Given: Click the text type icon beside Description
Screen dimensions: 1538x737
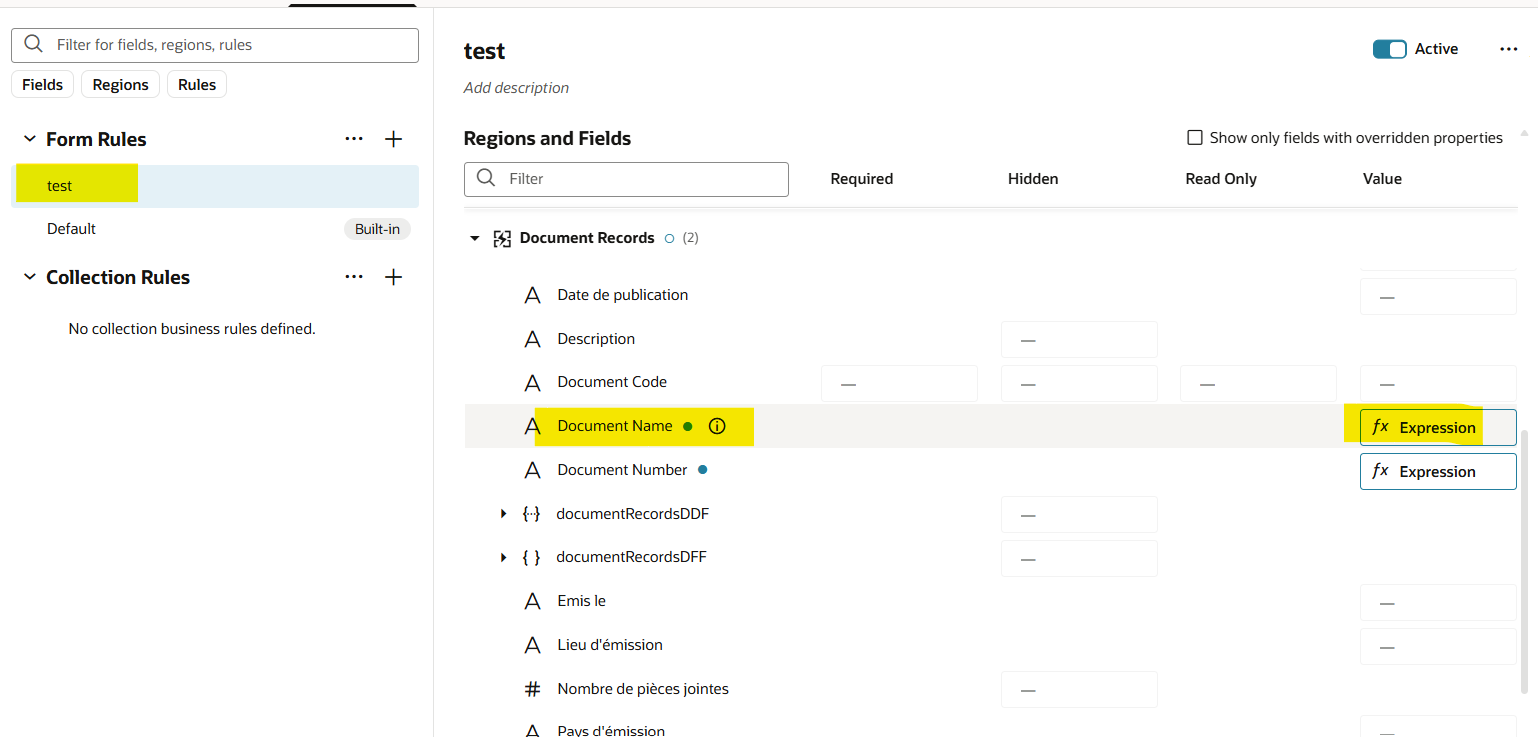Looking at the screenshot, I should click(533, 339).
